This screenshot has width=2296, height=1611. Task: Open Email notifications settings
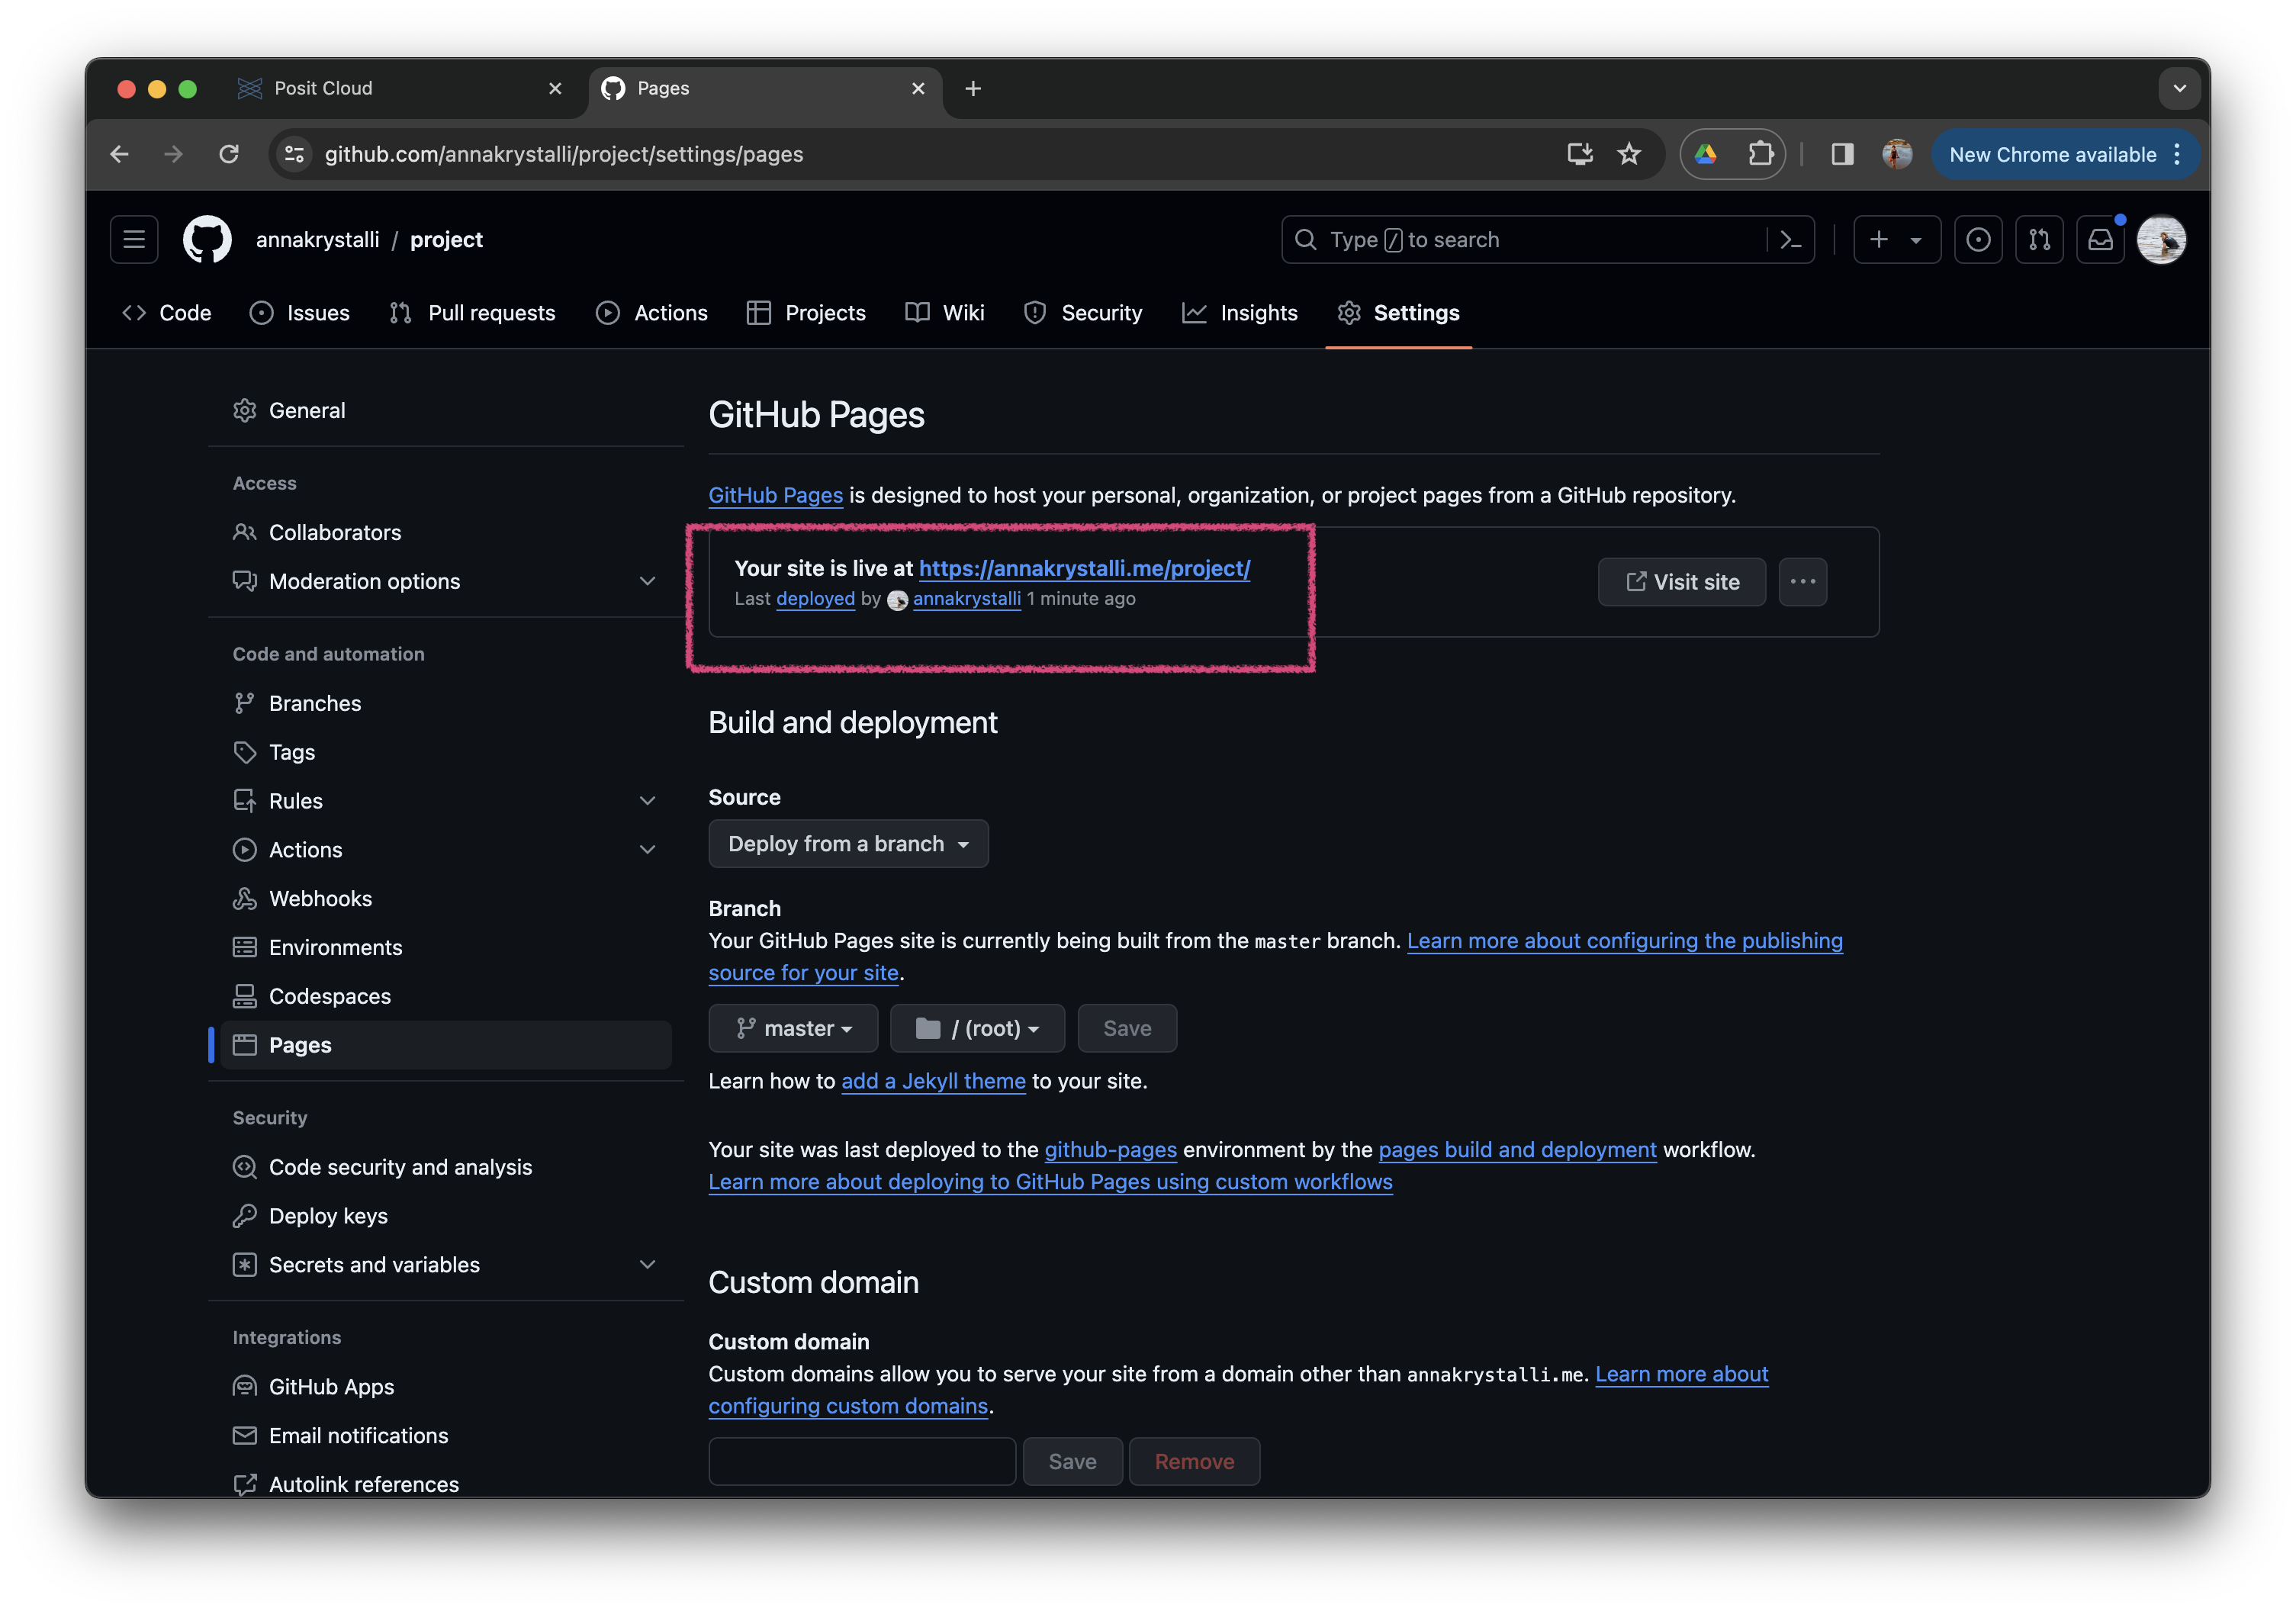pos(445,1436)
